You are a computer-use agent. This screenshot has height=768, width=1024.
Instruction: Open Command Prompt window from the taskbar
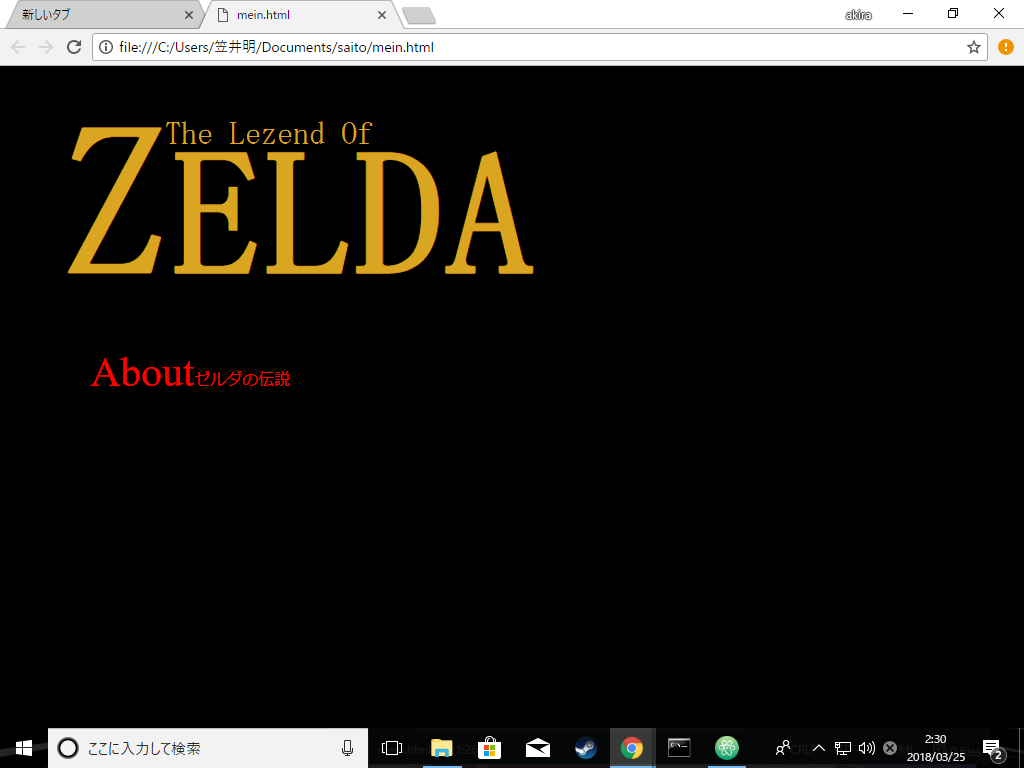tap(679, 748)
